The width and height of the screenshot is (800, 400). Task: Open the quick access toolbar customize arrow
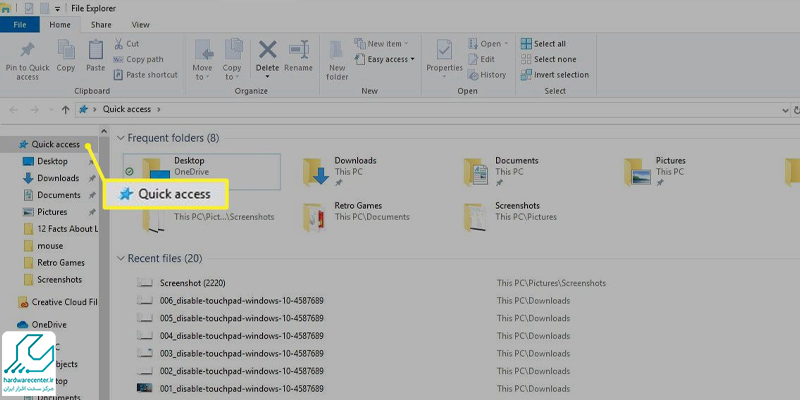coord(58,9)
